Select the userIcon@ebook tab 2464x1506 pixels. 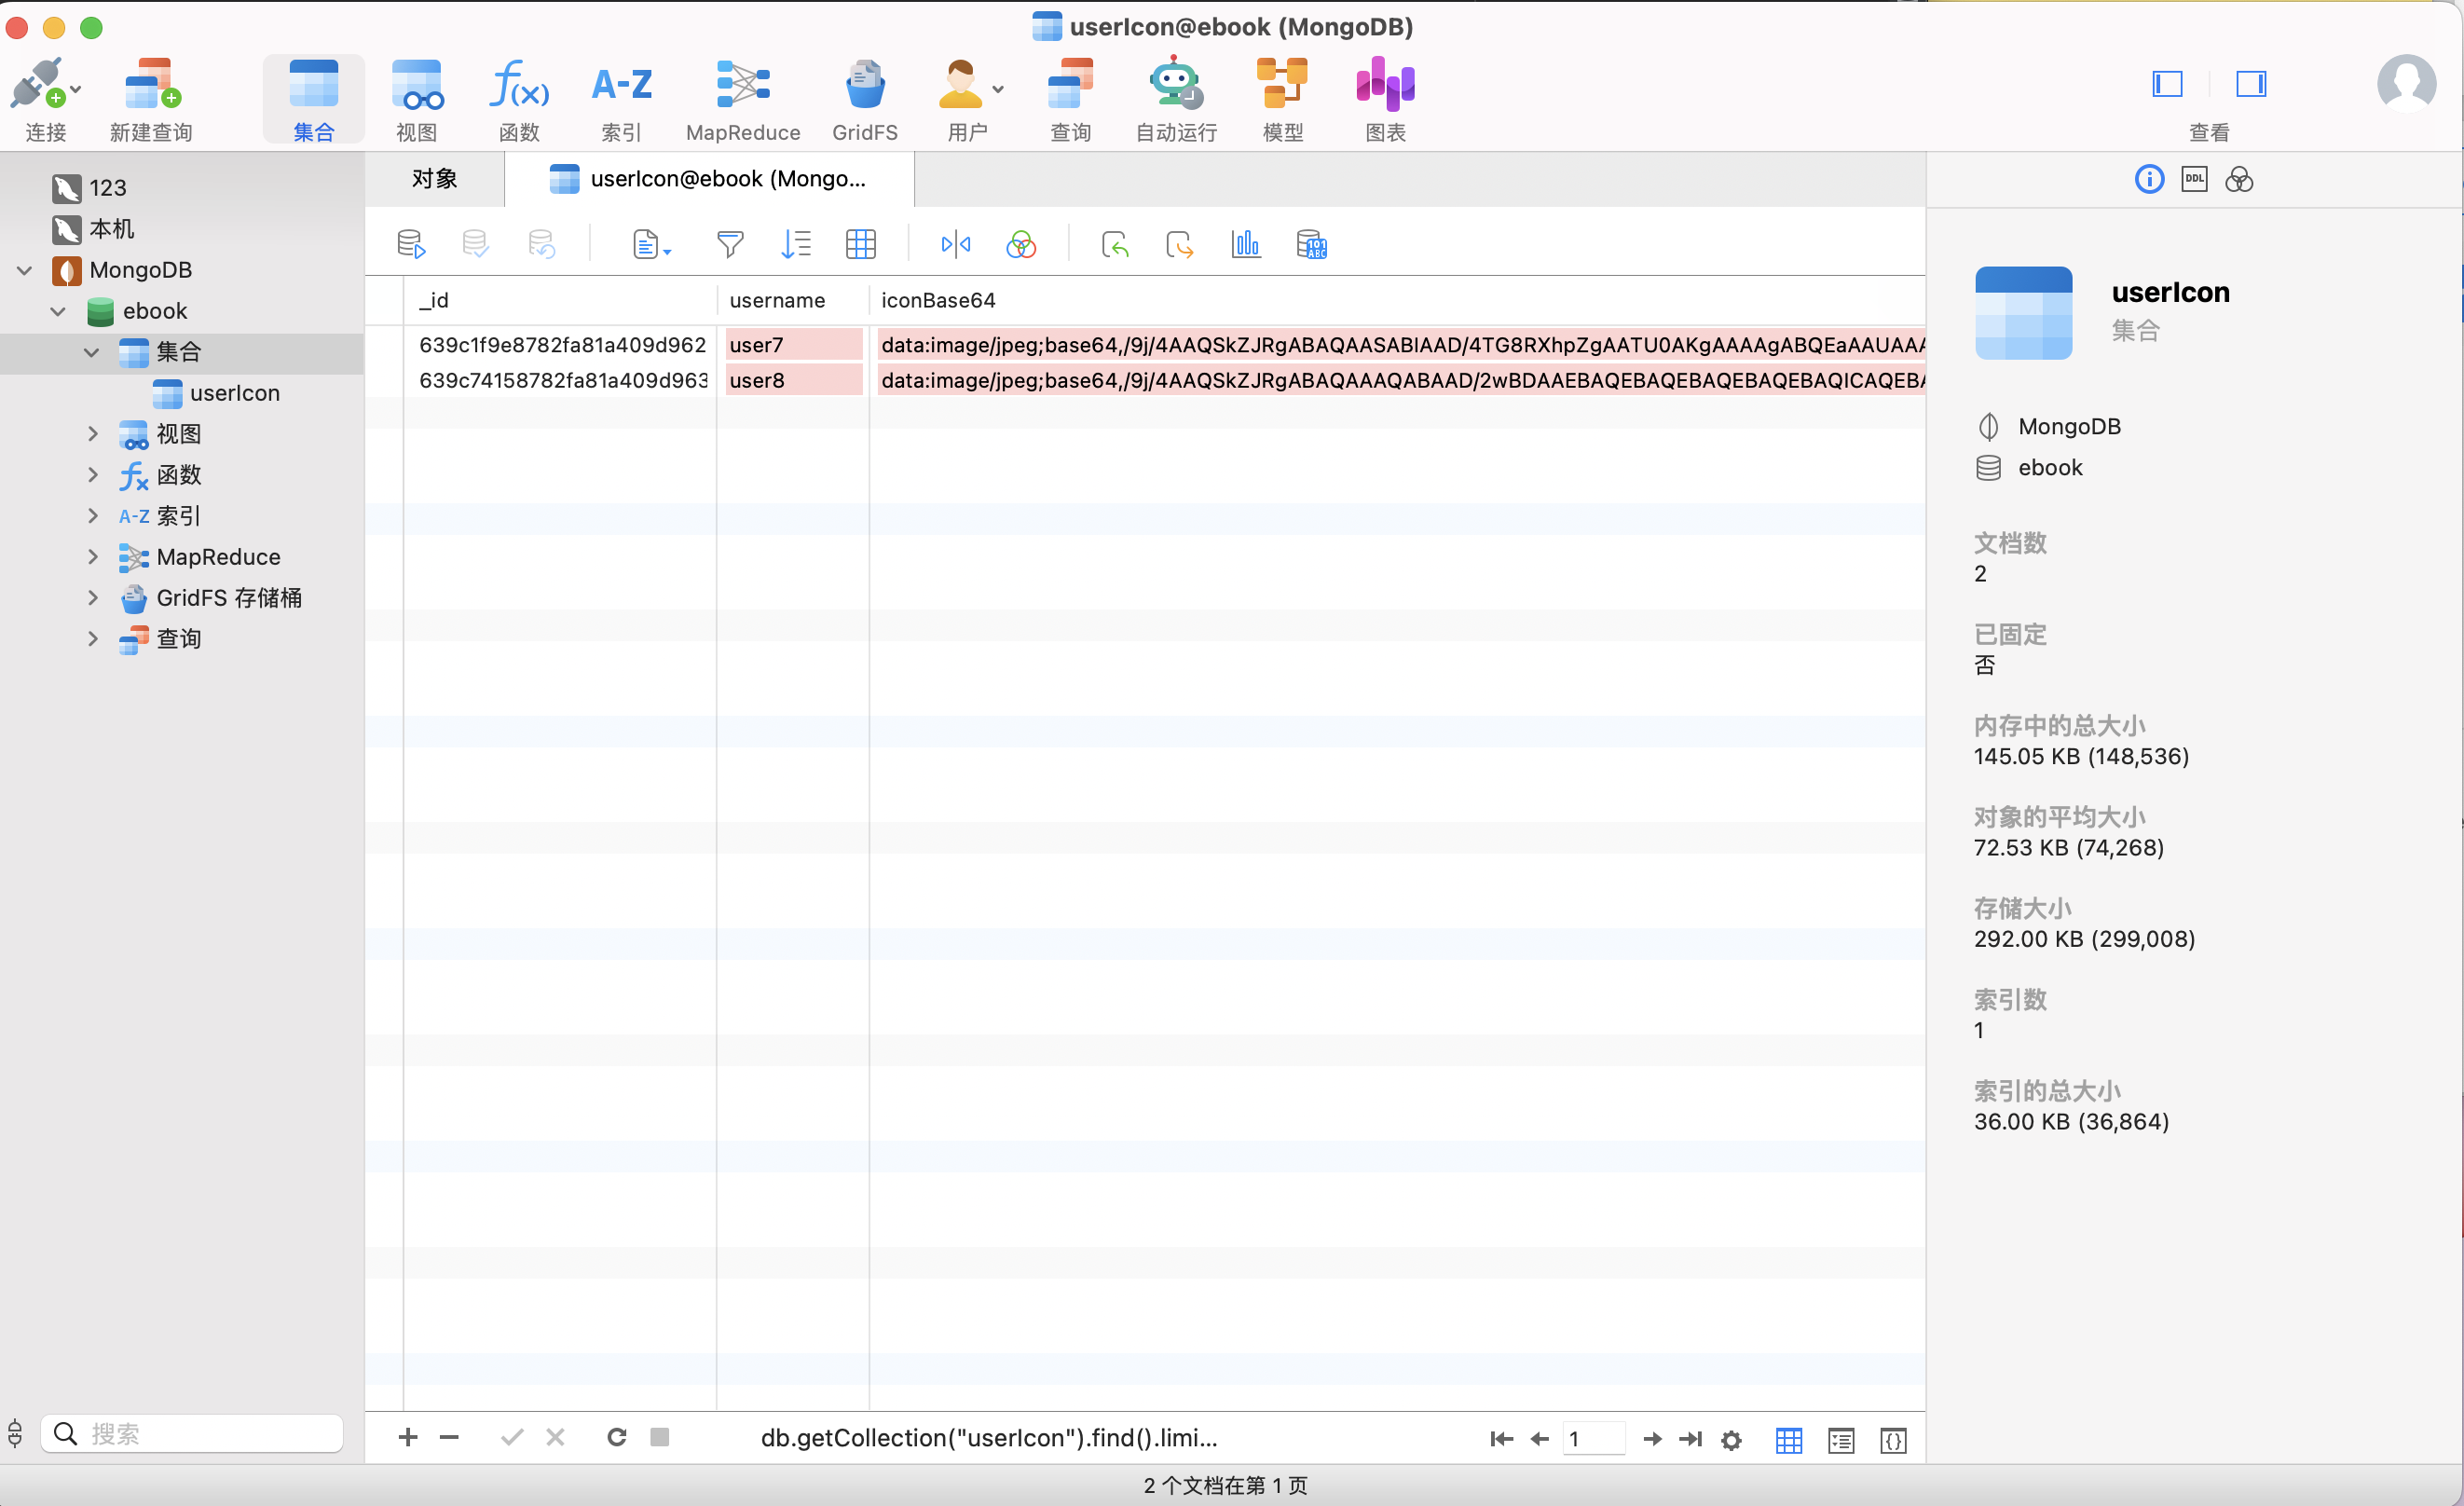pyautogui.click(x=709, y=179)
